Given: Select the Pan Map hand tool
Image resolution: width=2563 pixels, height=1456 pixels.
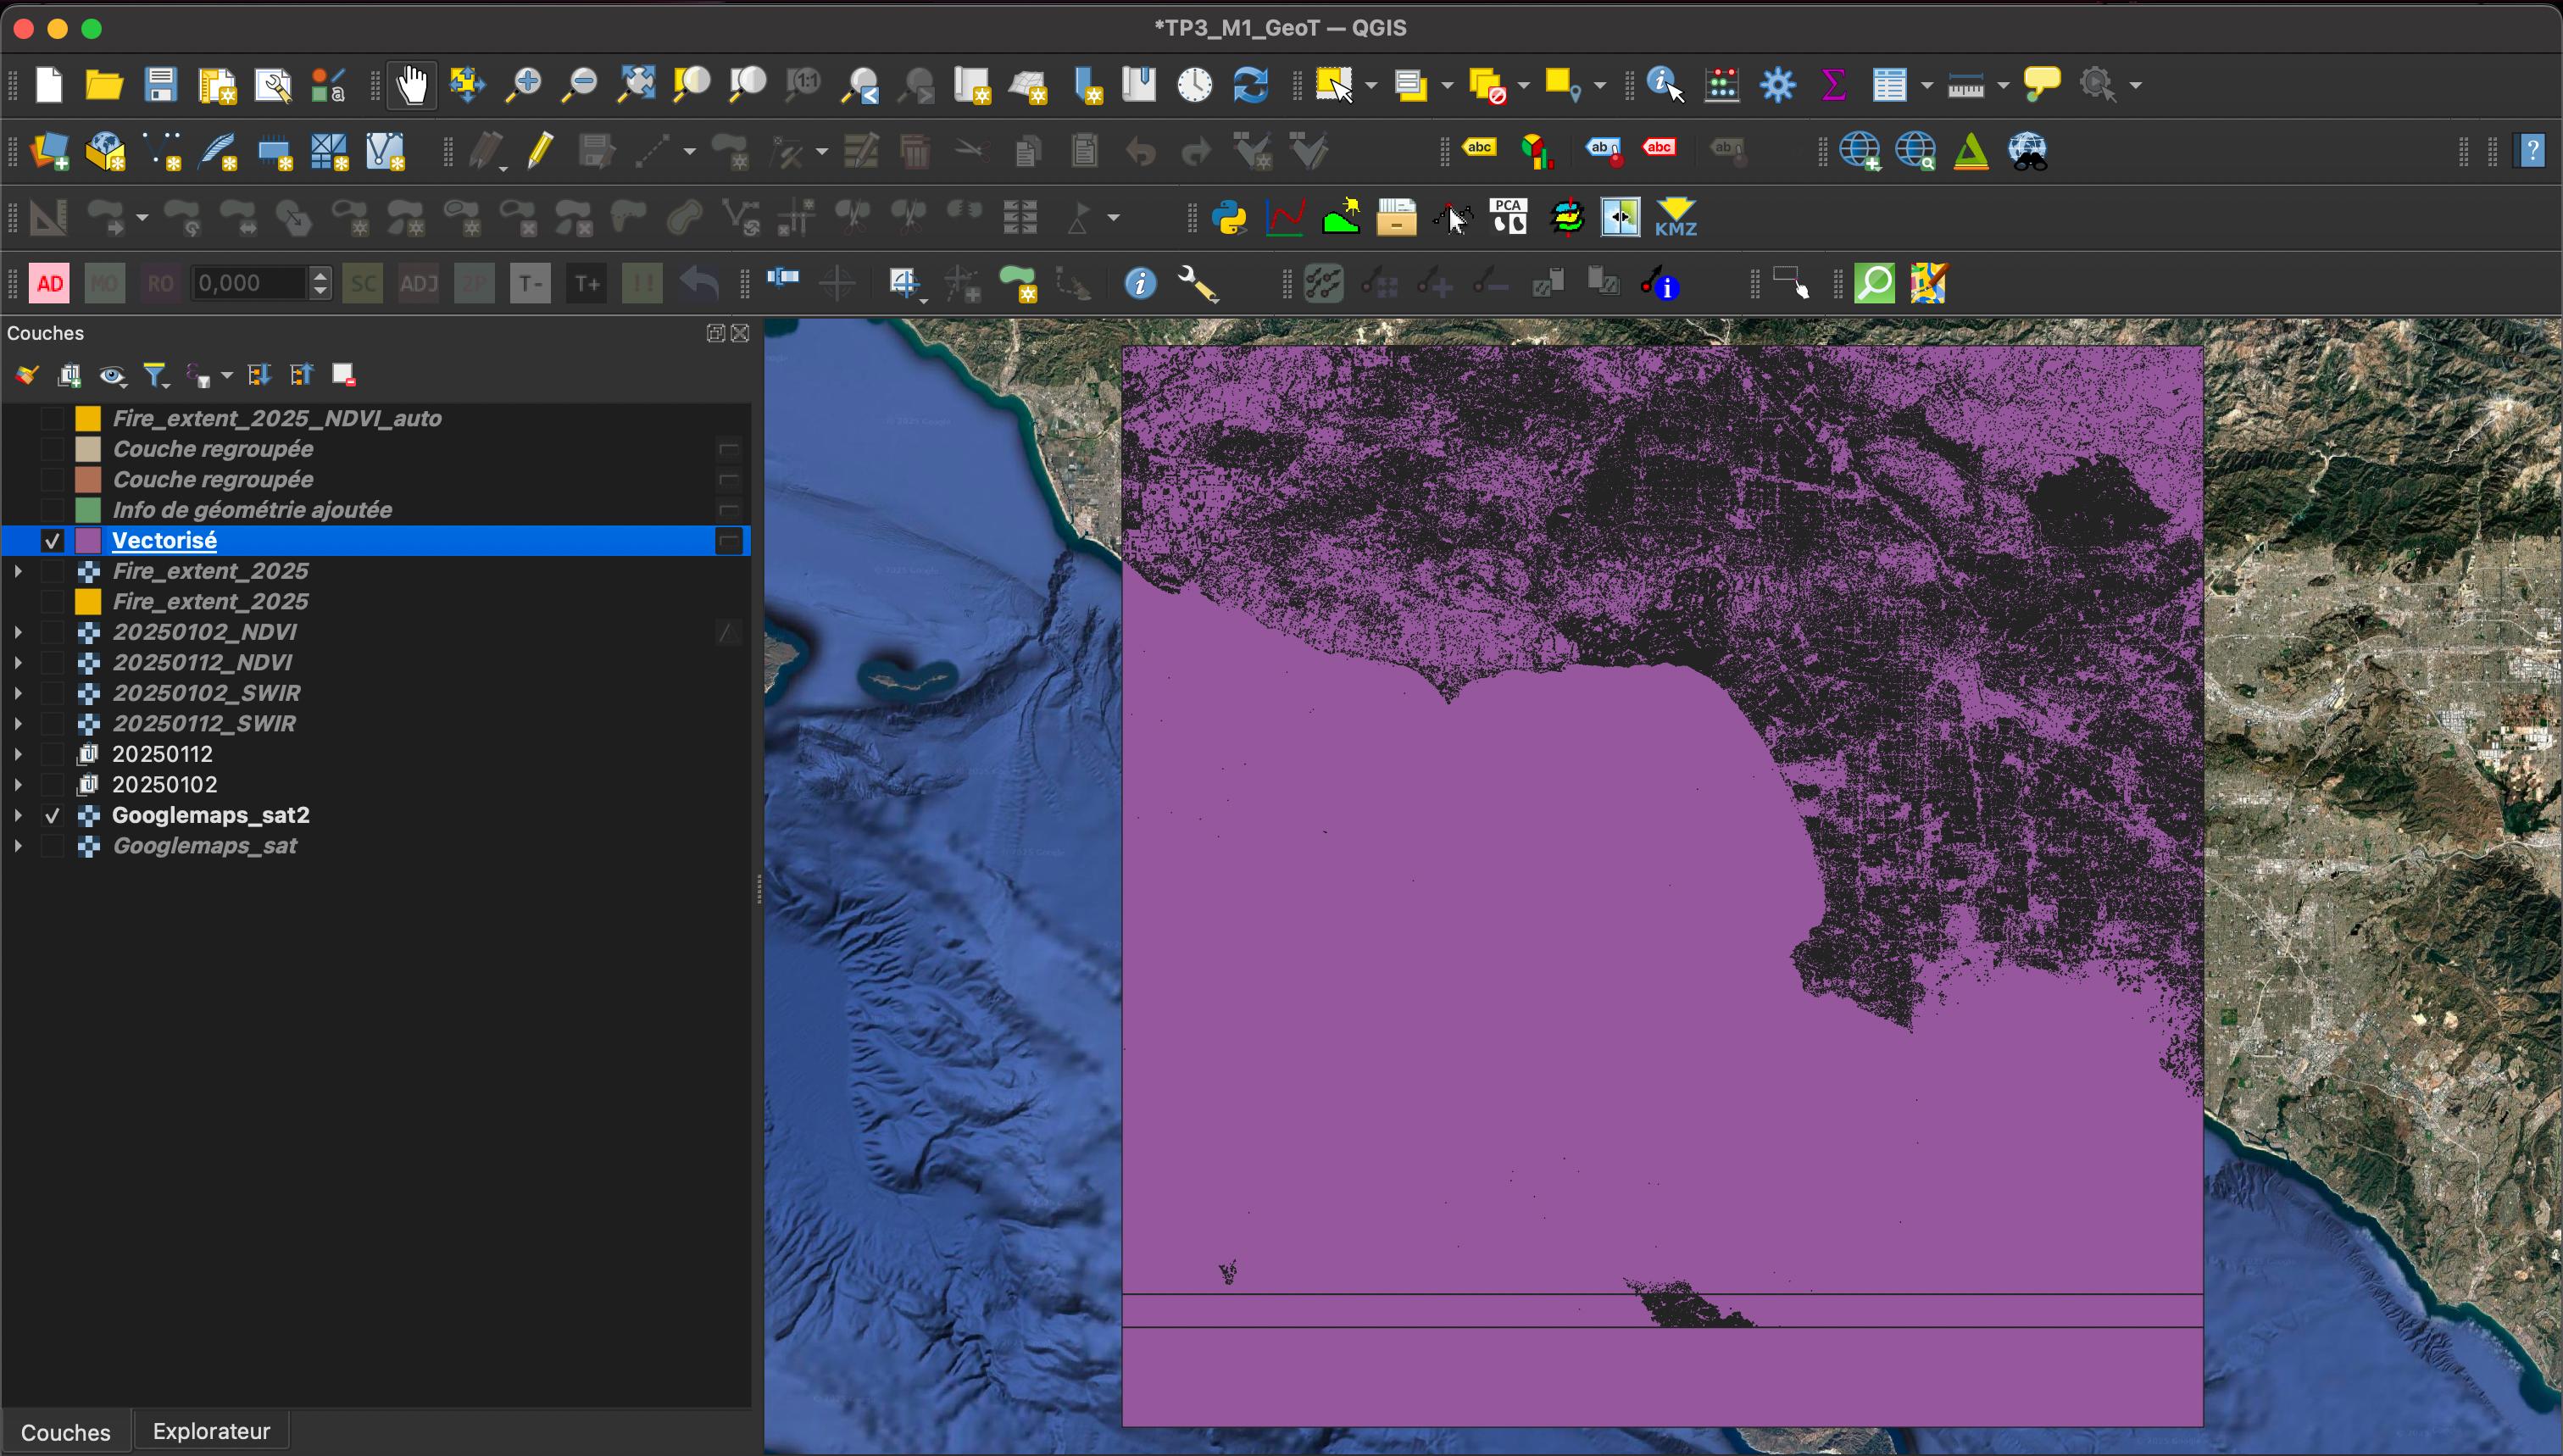Looking at the screenshot, I should (411, 85).
